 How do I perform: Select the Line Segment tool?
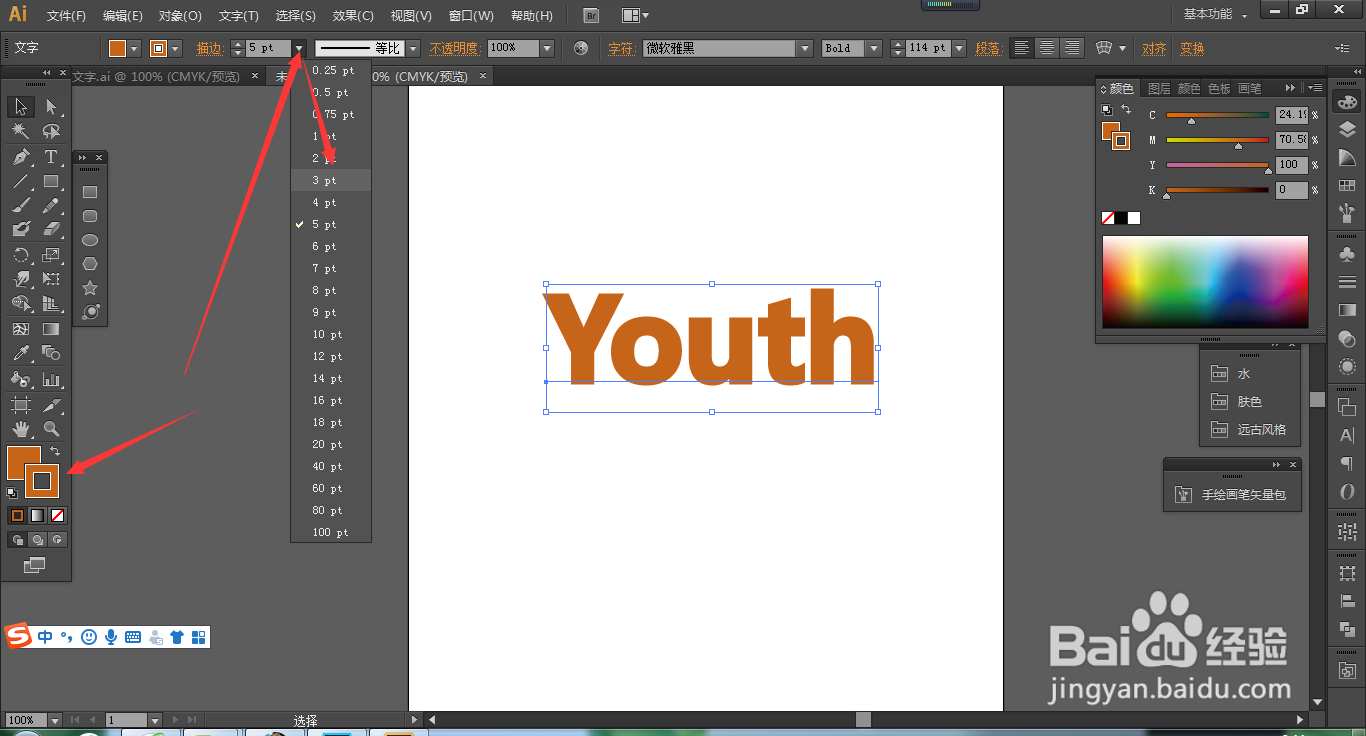pyautogui.click(x=21, y=181)
